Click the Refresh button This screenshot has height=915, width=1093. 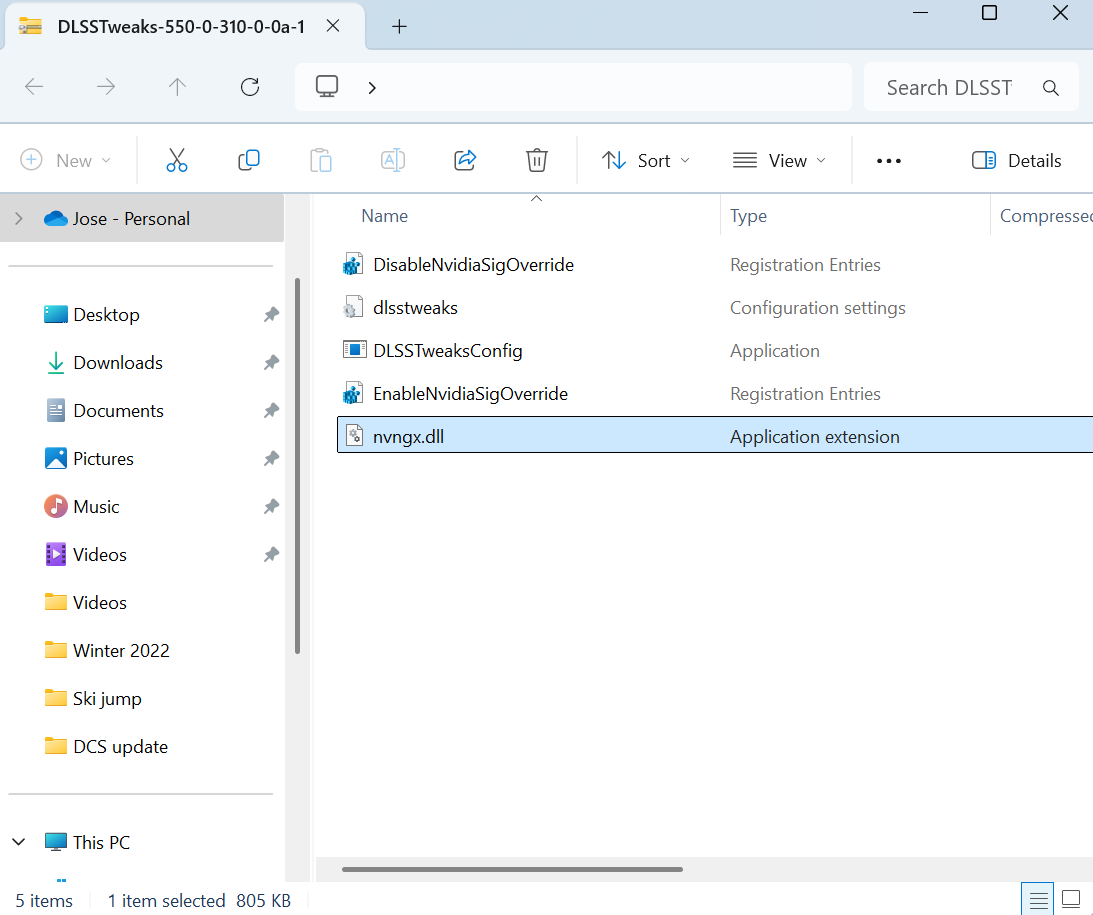250,87
